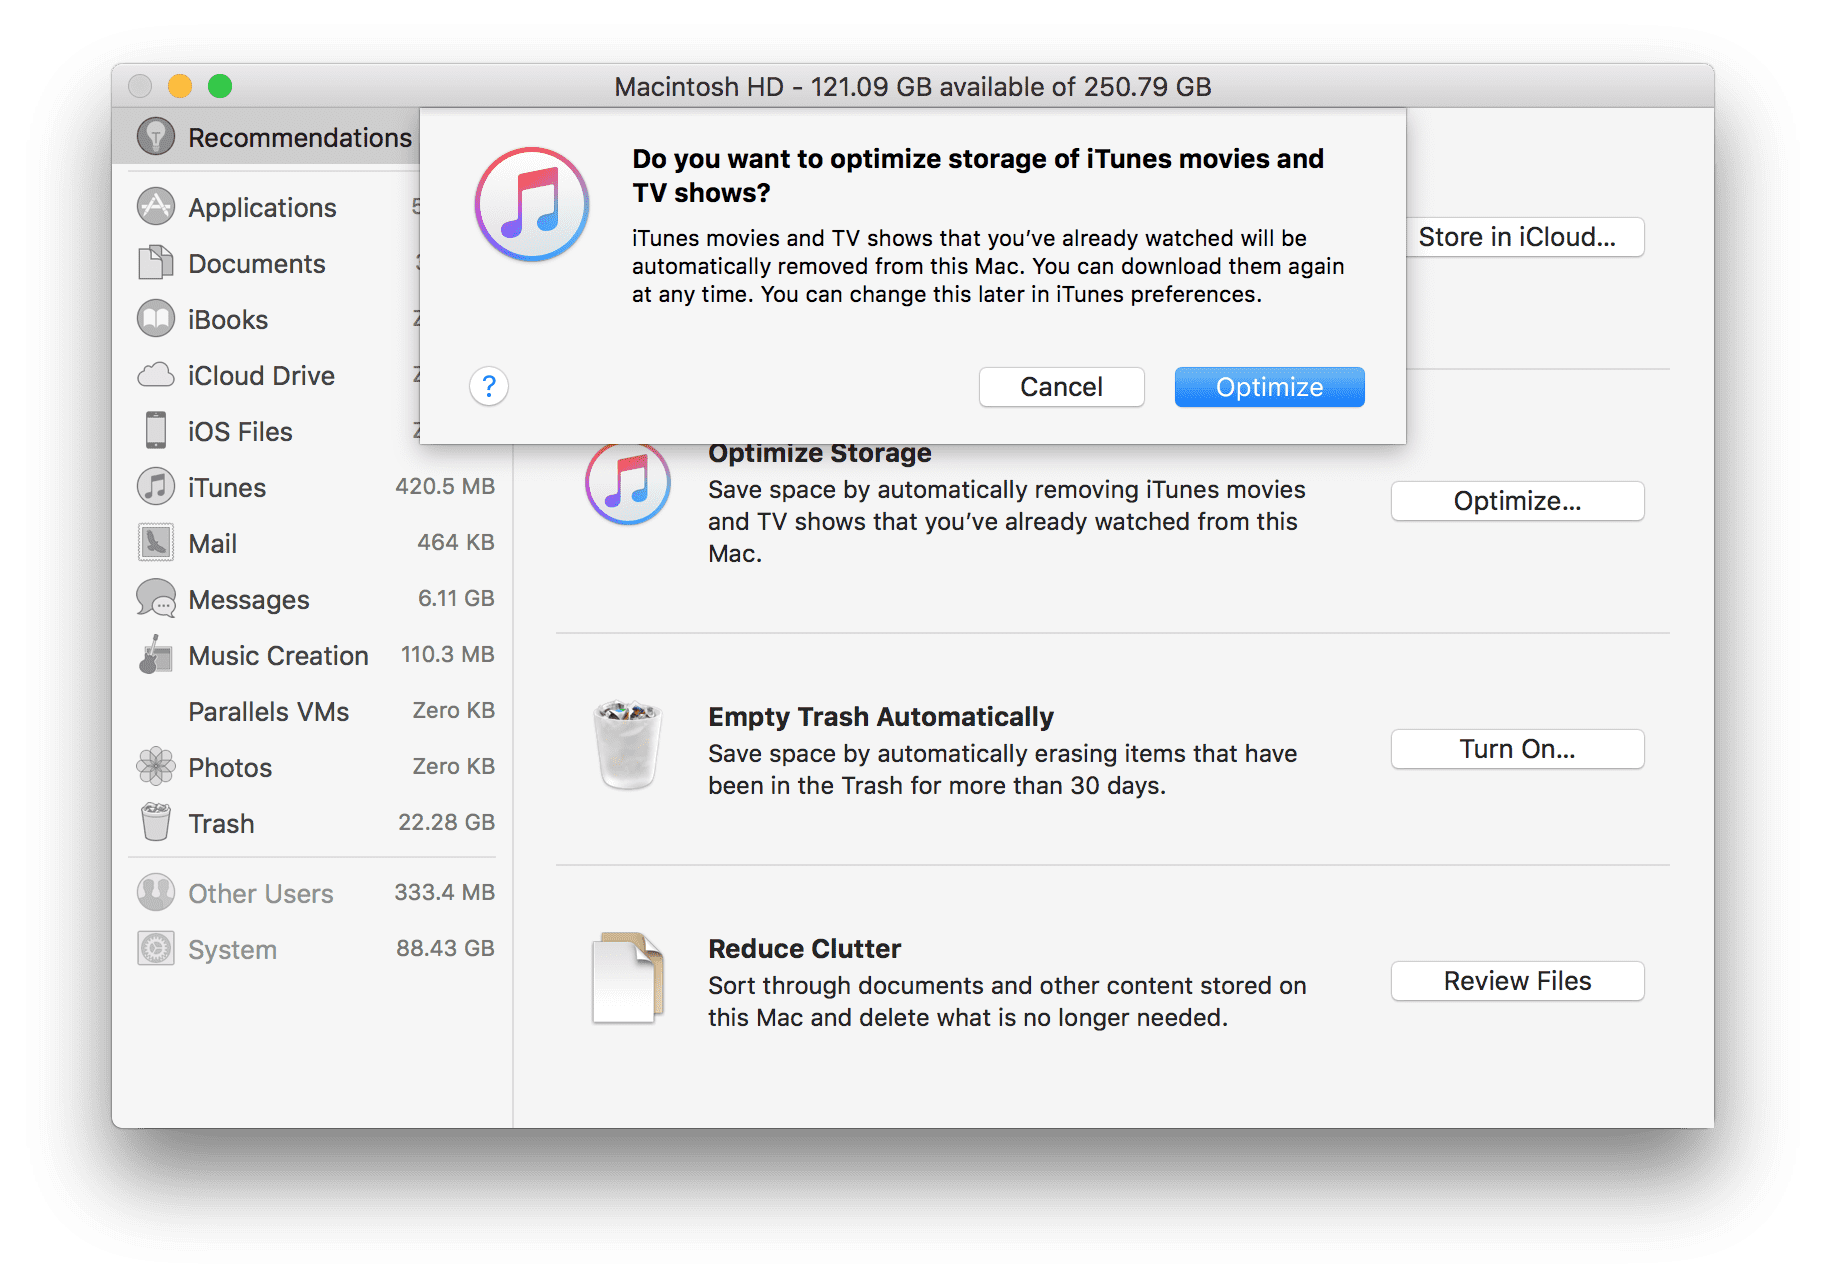Click the help question mark in dialog
Image resolution: width=1826 pixels, height=1288 pixels.
[x=489, y=386]
